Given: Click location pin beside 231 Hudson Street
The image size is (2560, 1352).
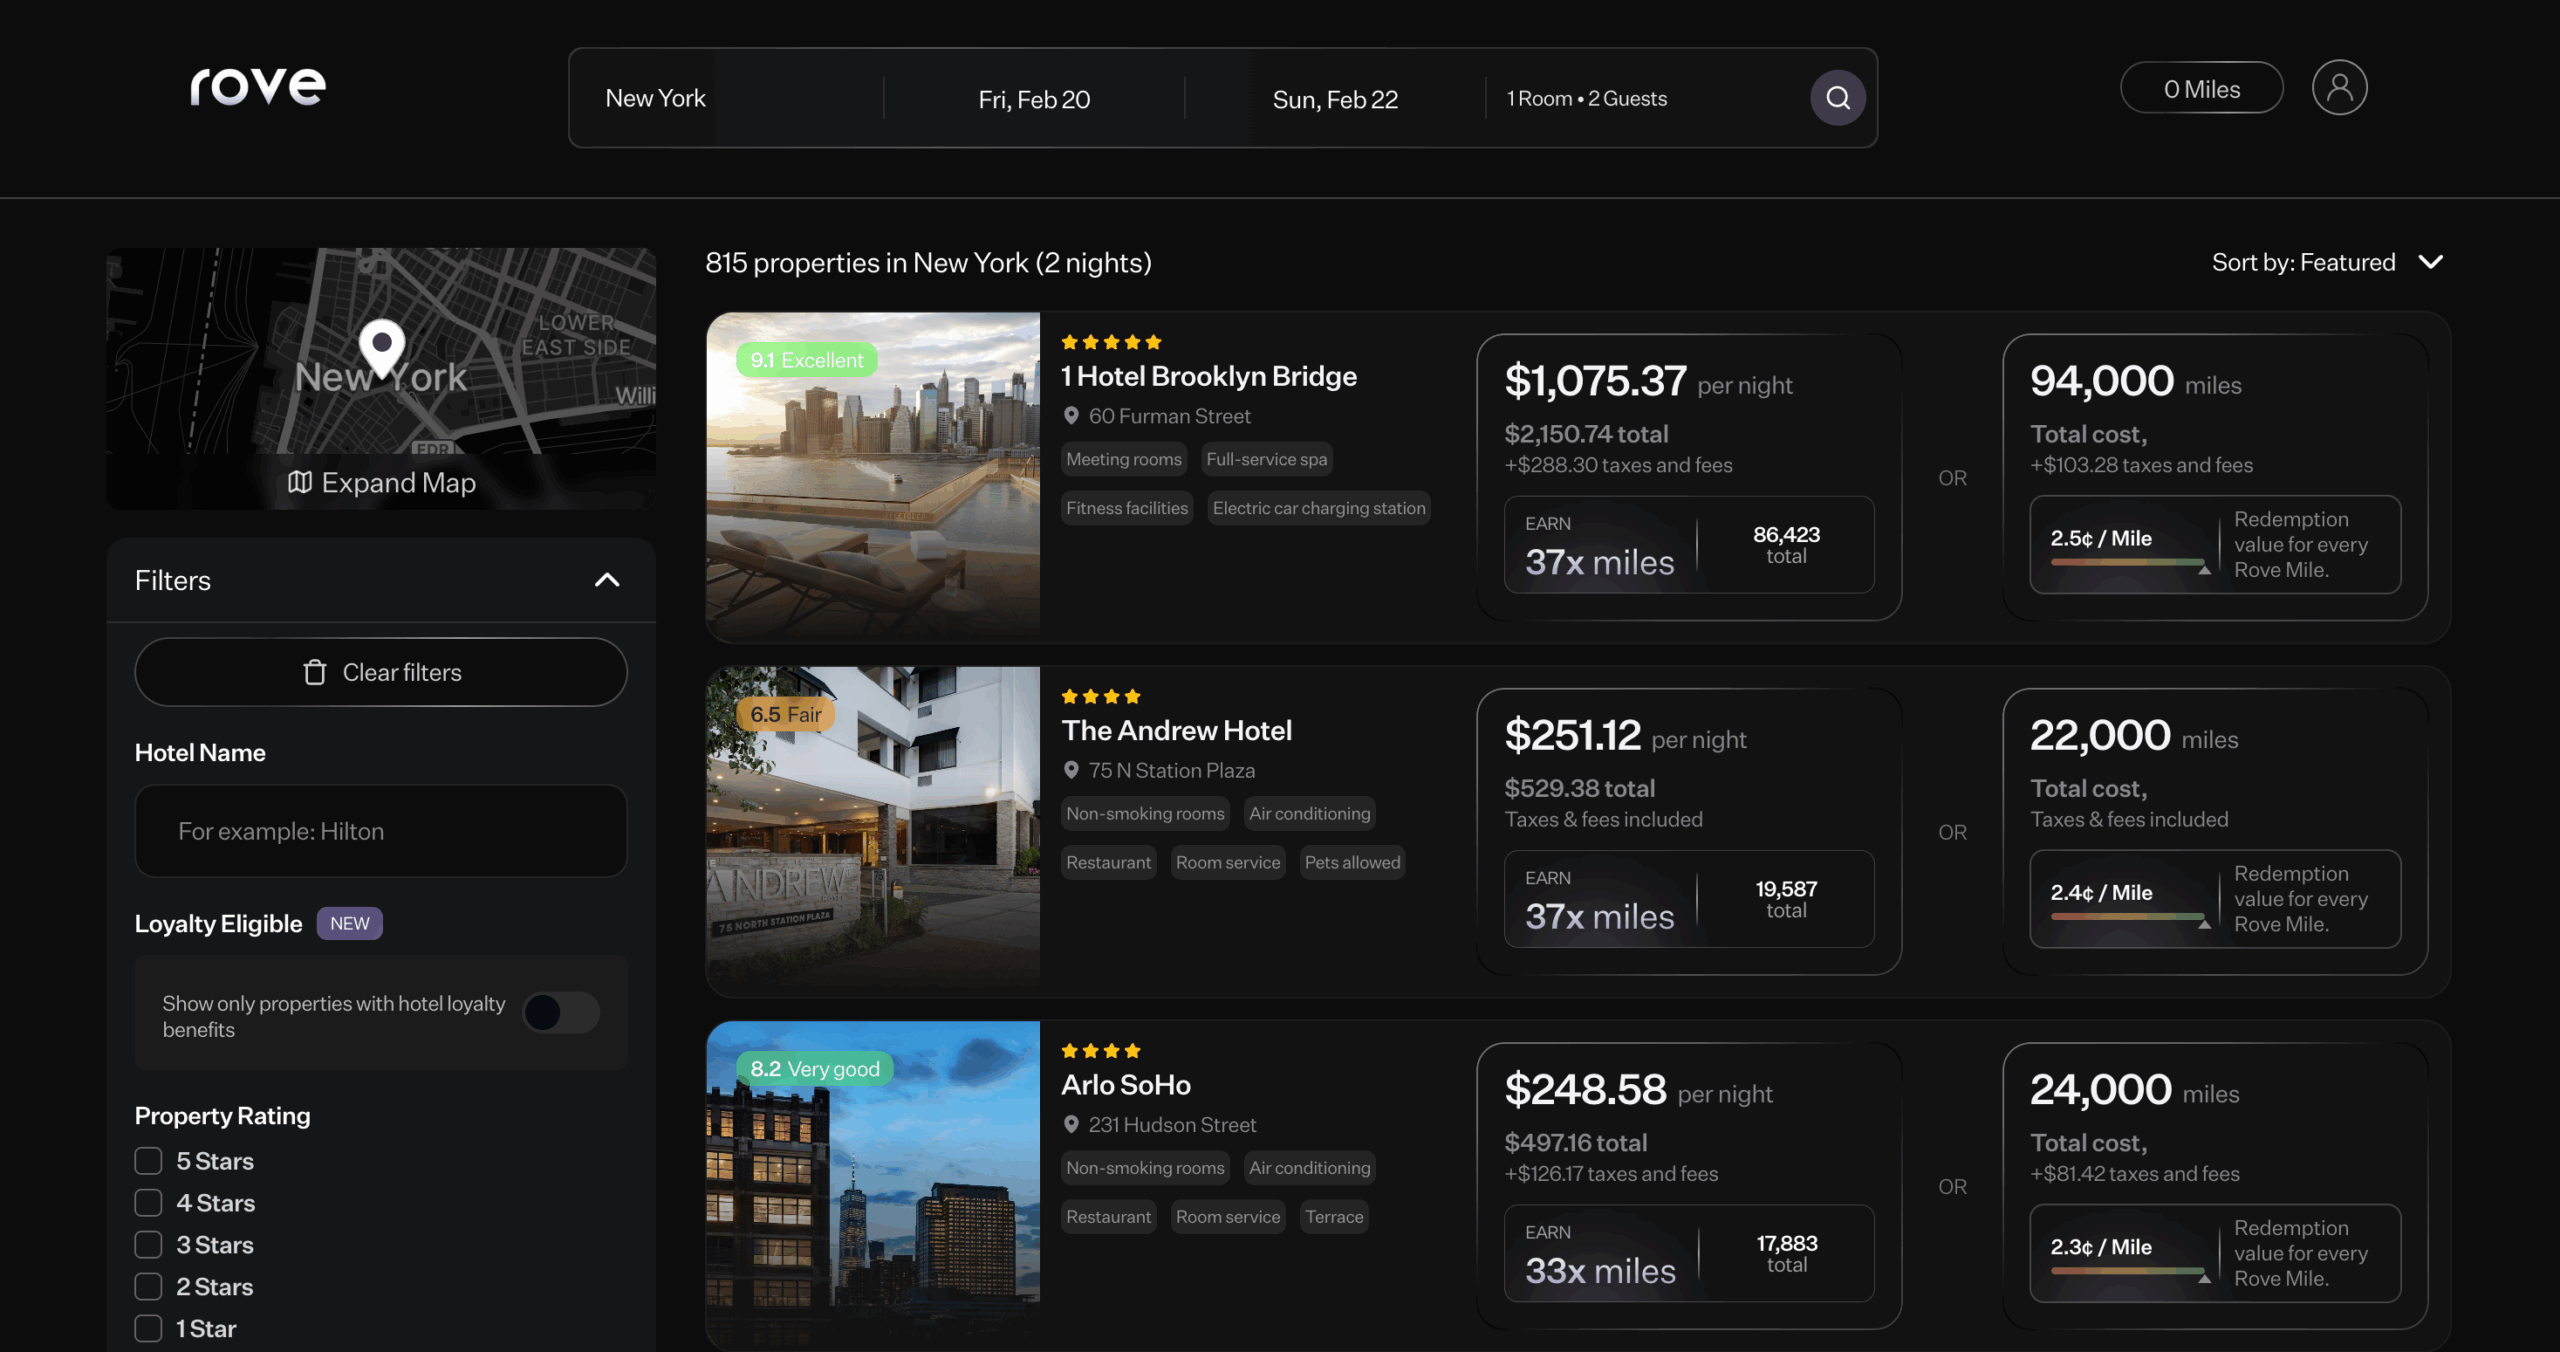Looking at the screenshot, I should pyautogui.click(x=1071, y=1124).
